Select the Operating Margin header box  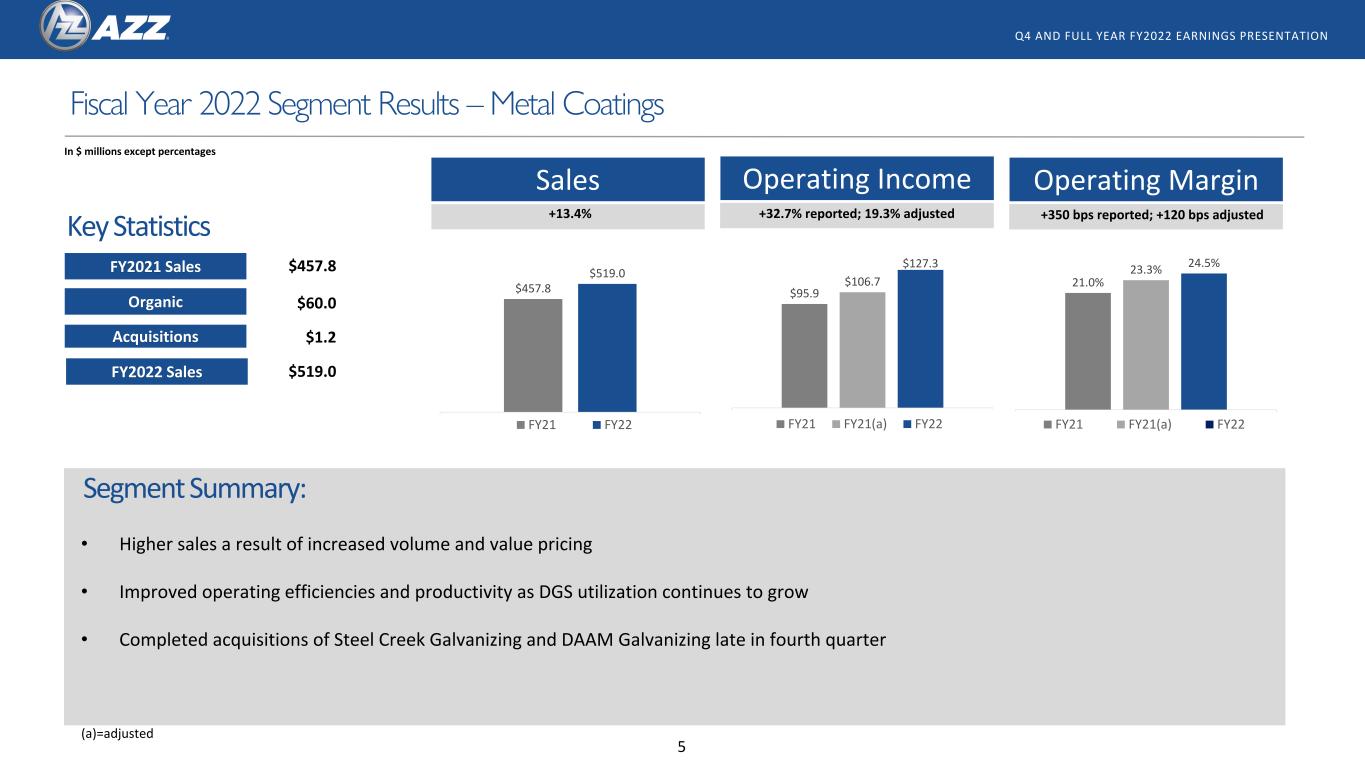(x=1146, y=180)
